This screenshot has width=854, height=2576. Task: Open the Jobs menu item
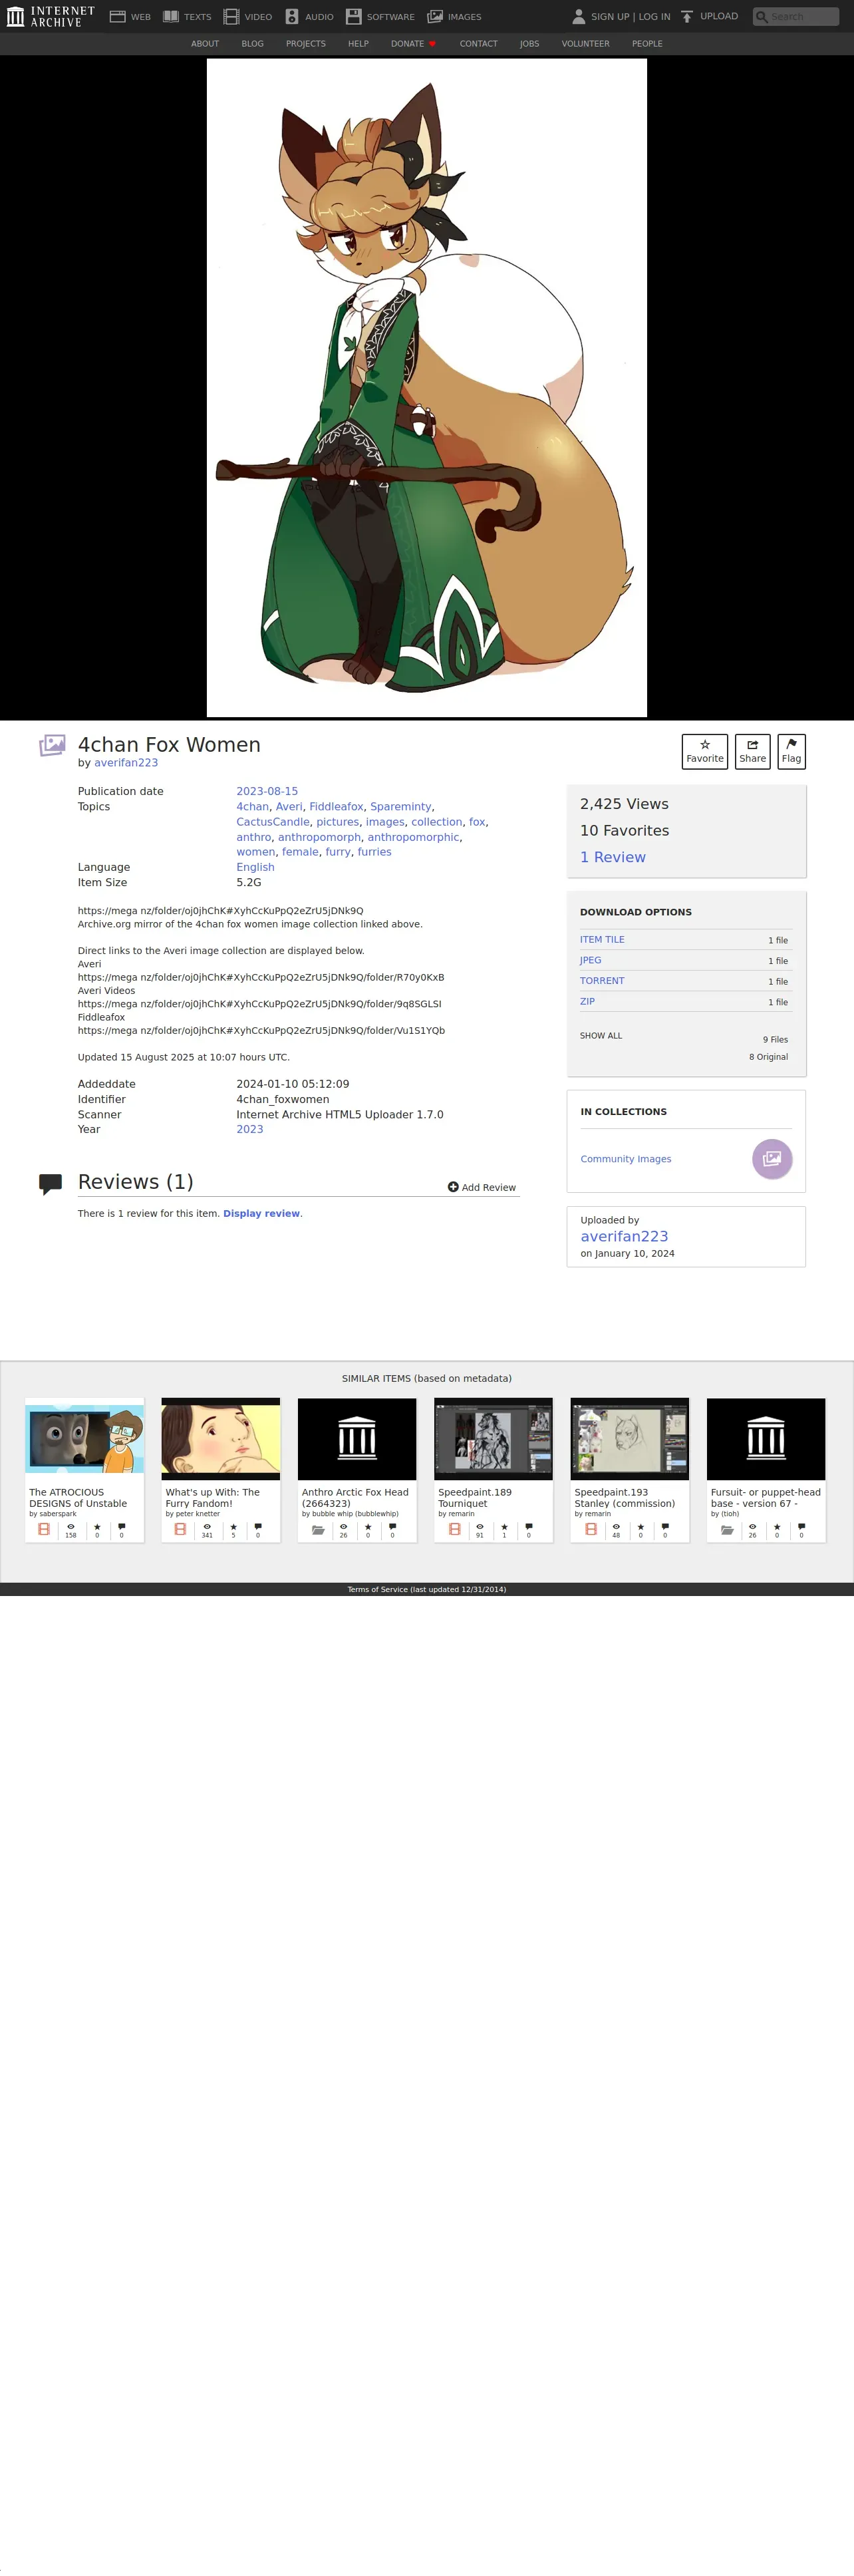tap(530, 44)
